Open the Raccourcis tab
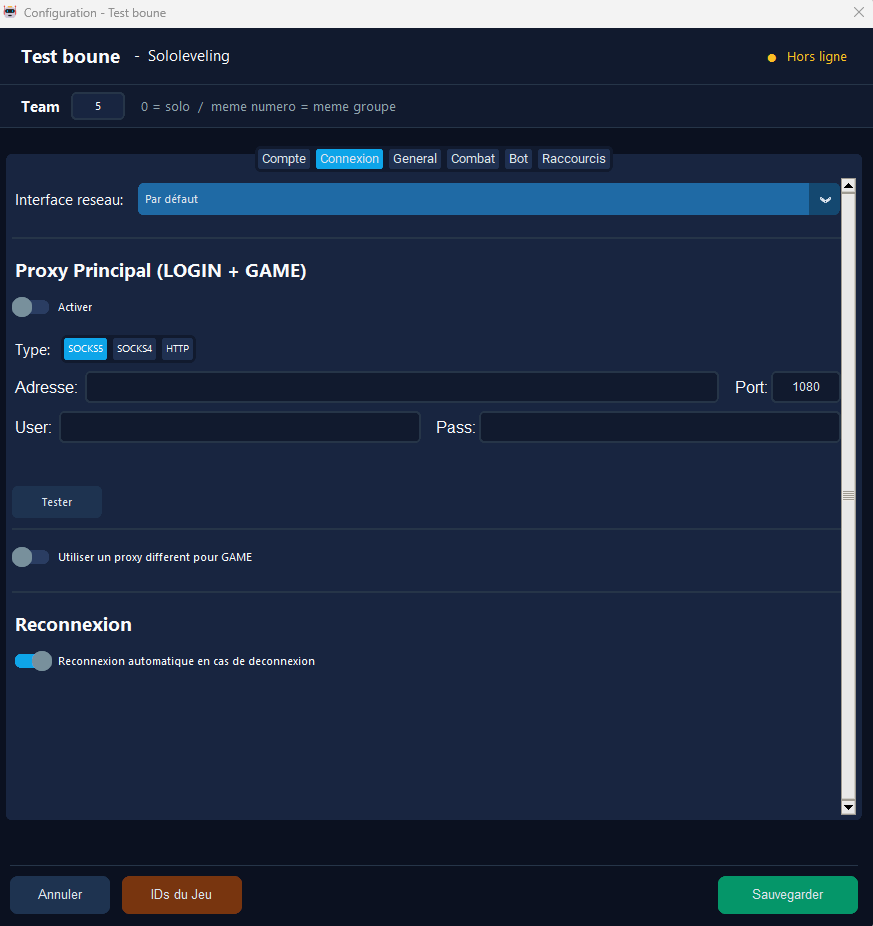This screenshot has height=926, width=873. (x=573, y=159)
